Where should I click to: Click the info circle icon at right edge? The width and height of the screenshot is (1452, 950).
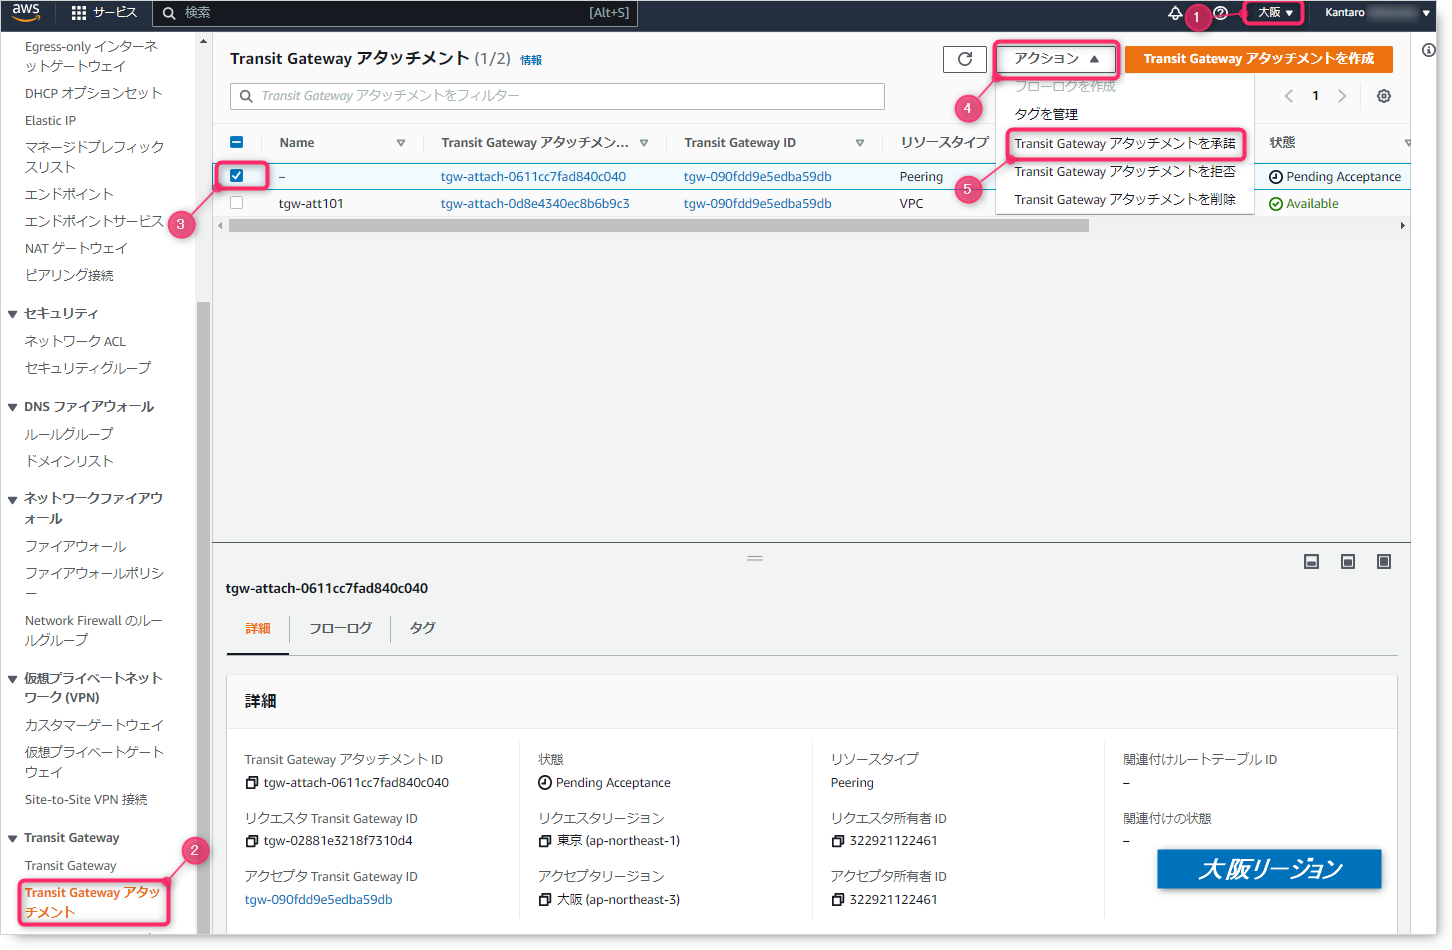1429,50
